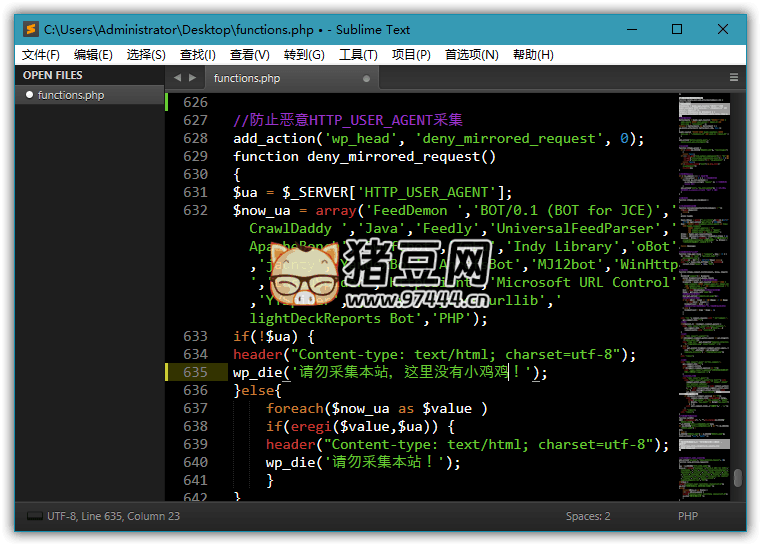Click the vertical scrollbar handle
Viewport: 761px width, 546px height.
coord(738,478)
